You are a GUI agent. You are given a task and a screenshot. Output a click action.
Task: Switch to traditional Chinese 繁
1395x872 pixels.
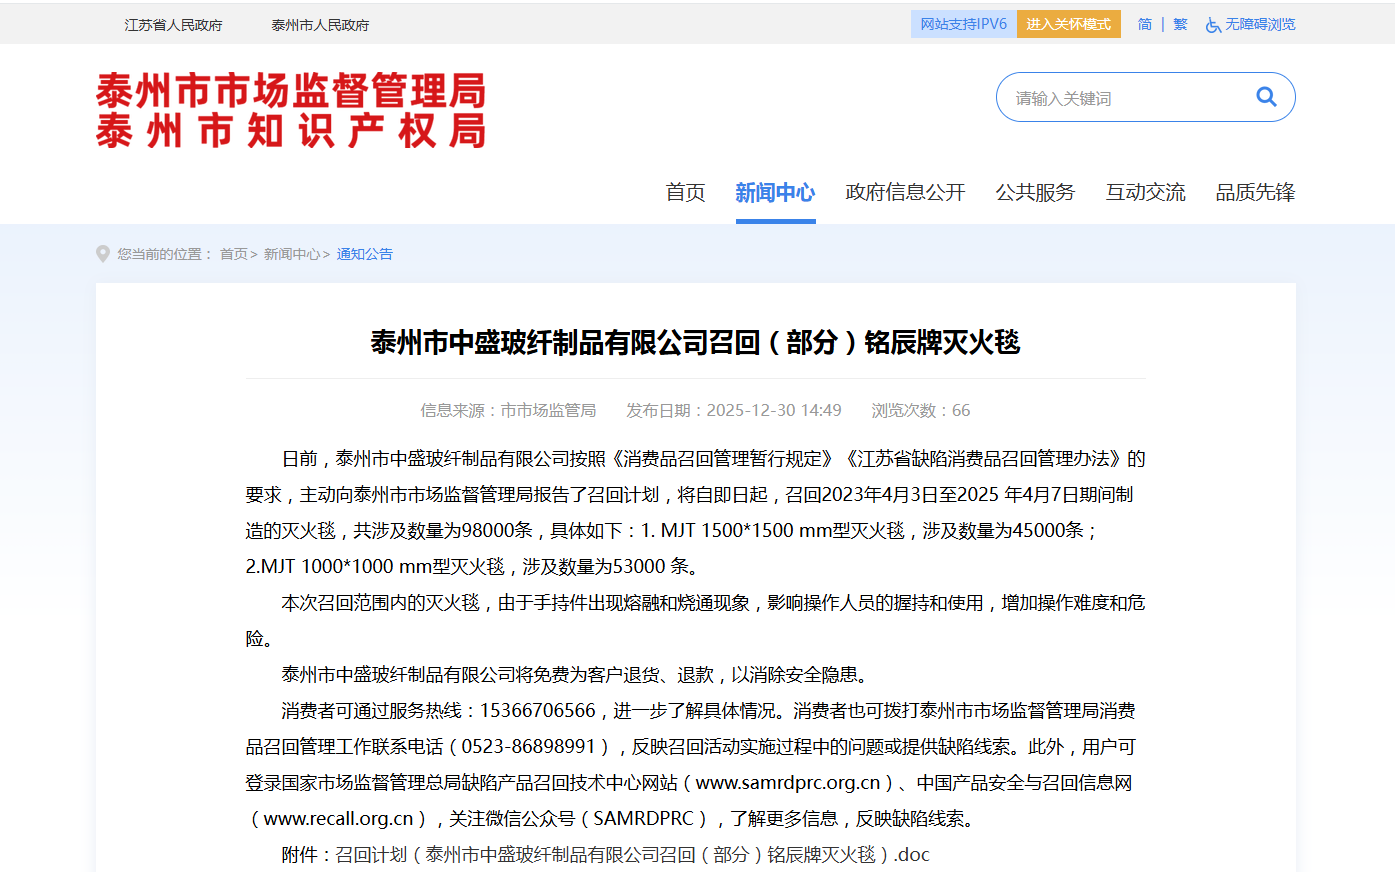click(1180, 24)
